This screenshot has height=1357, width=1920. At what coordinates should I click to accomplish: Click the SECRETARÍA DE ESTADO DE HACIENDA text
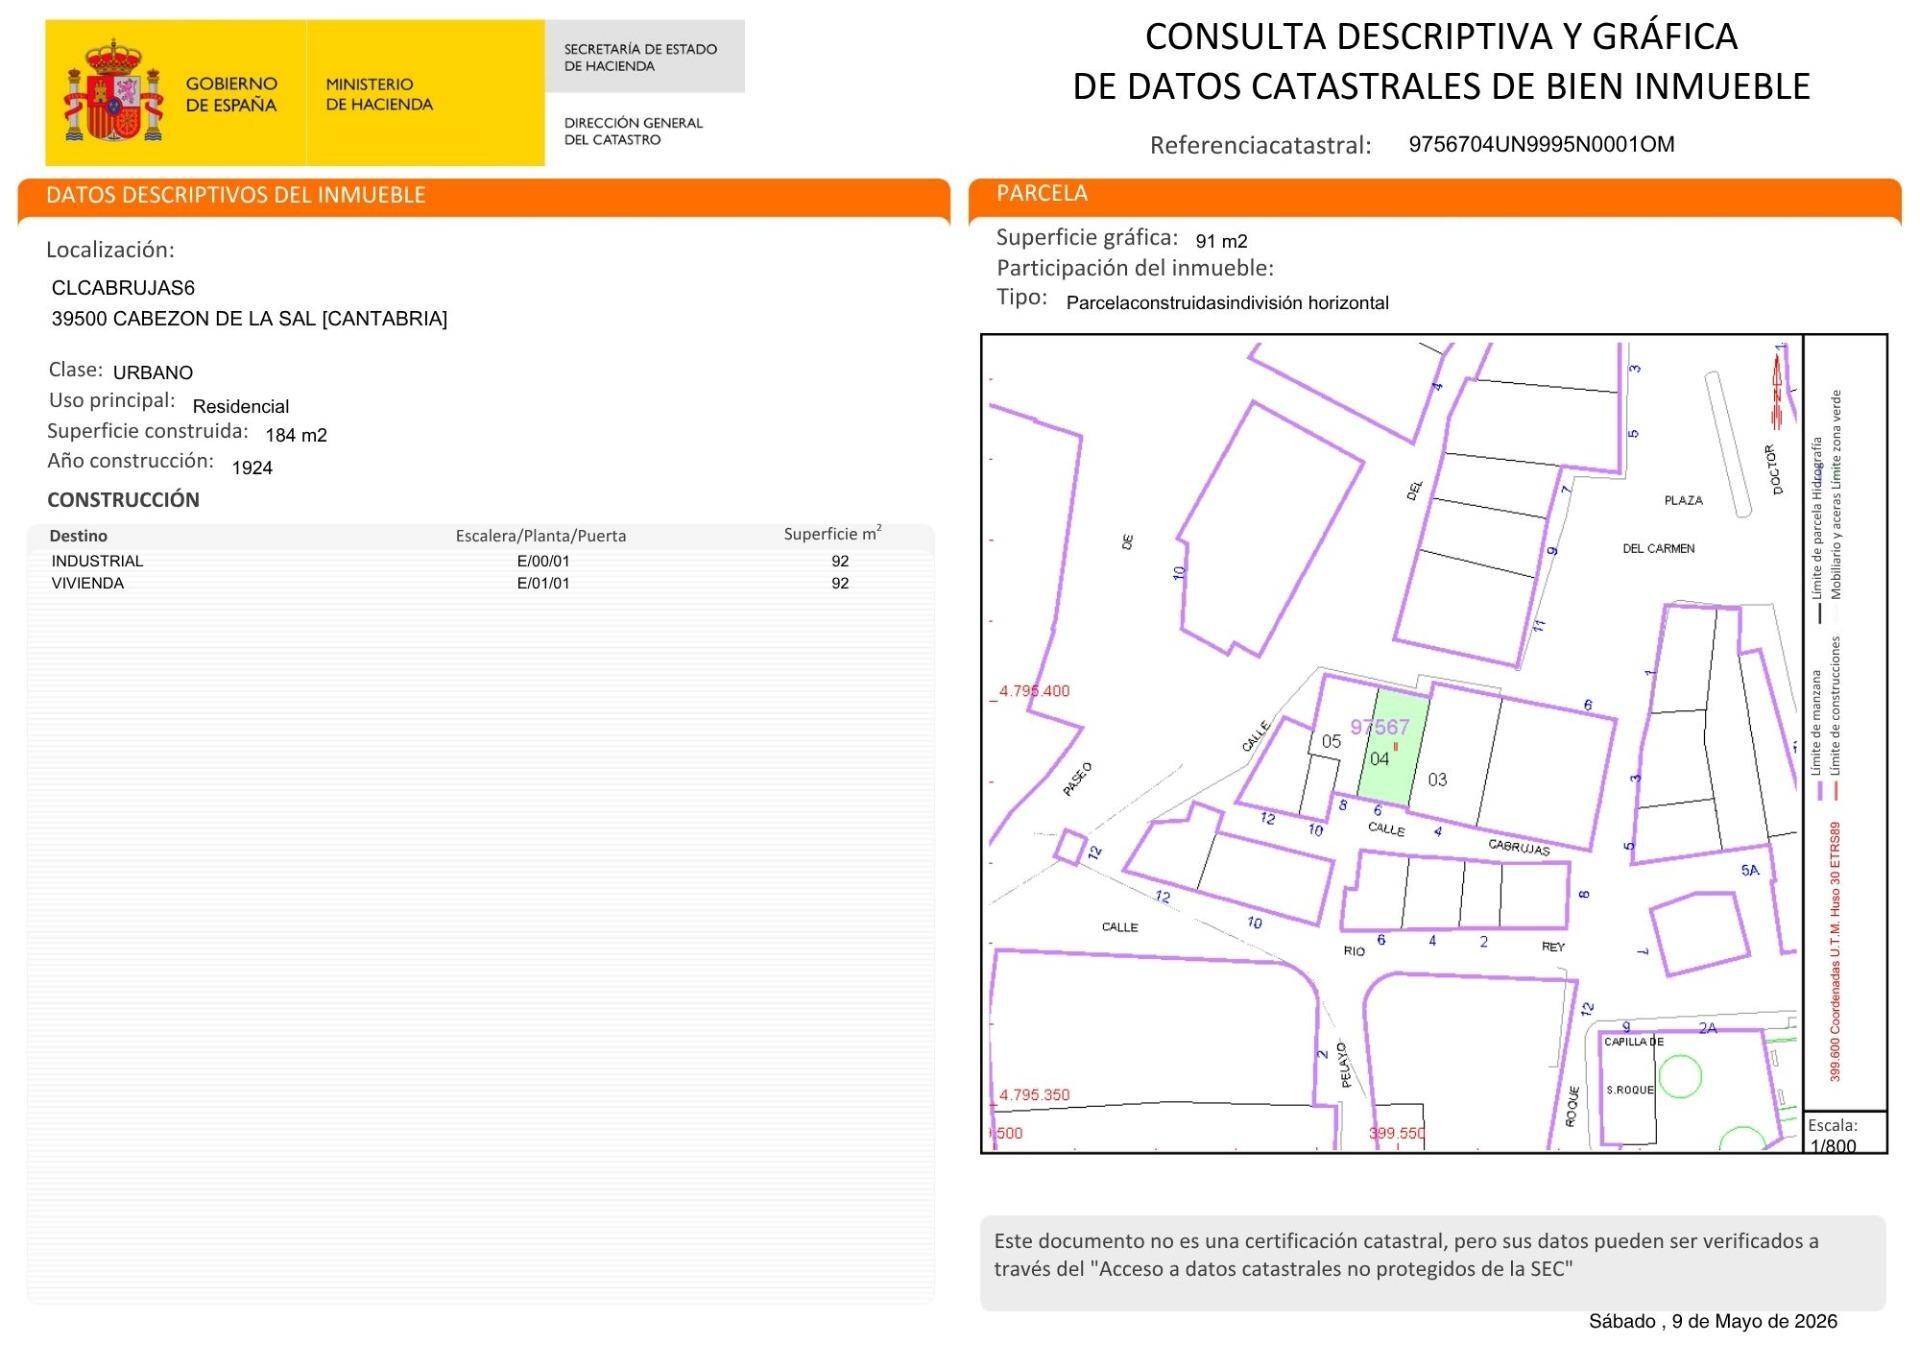point(640,57)
